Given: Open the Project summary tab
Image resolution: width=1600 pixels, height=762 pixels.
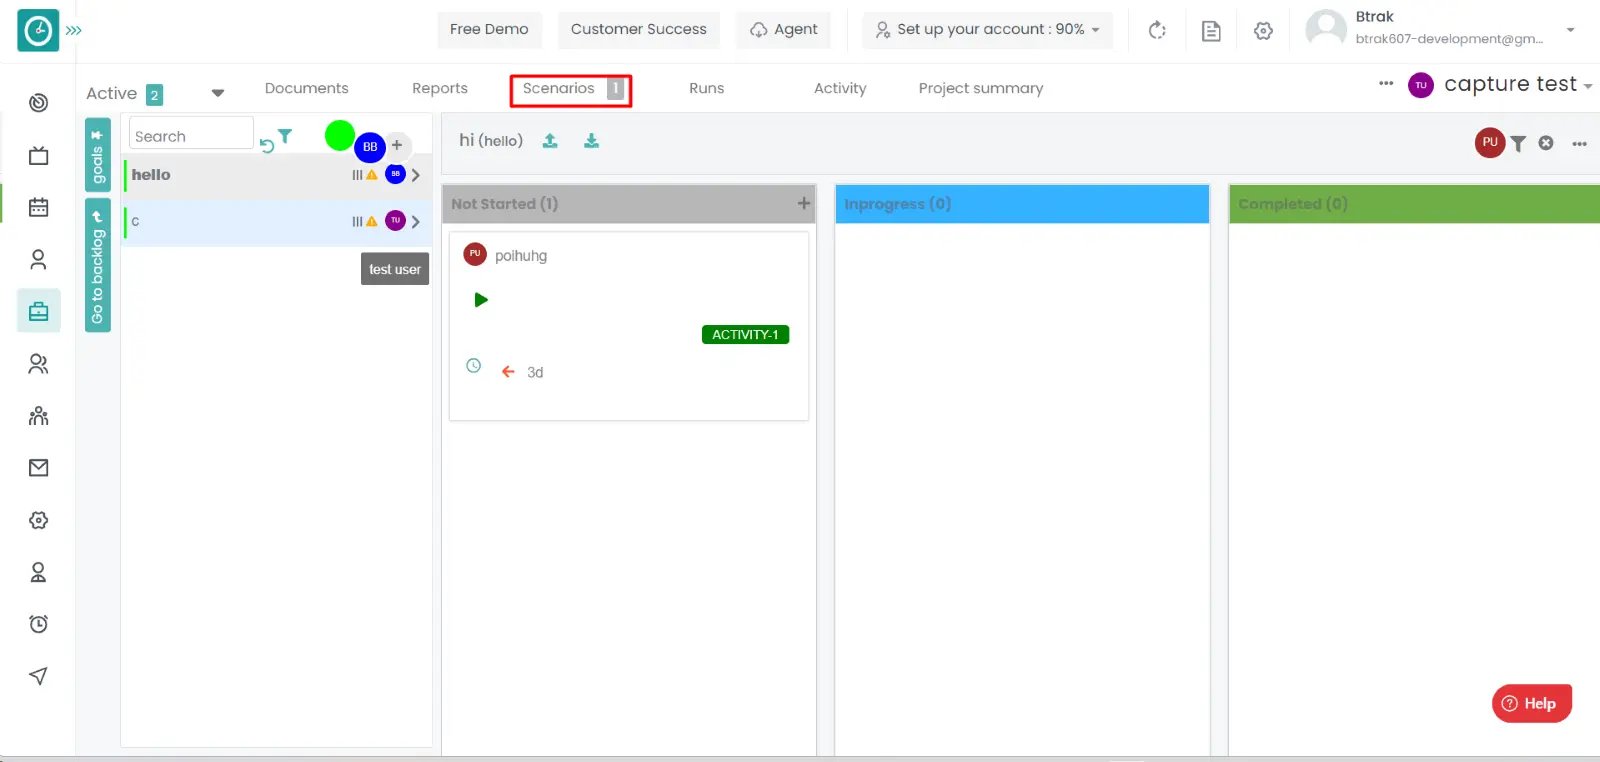Looking at the screenshot, I should [980, 89].
